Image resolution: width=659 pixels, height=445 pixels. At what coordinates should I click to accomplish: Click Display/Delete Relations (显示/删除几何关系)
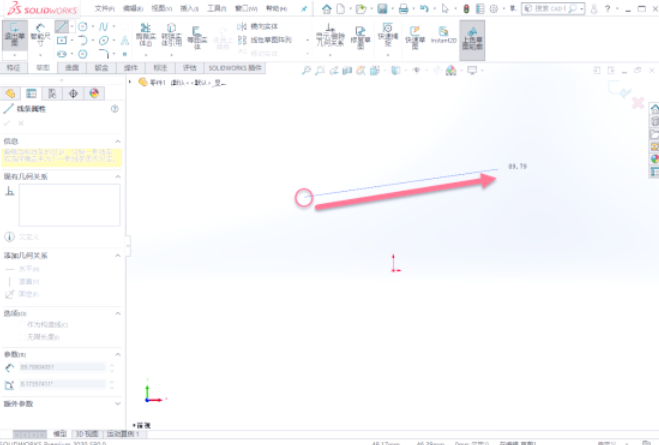click(330, 35)
